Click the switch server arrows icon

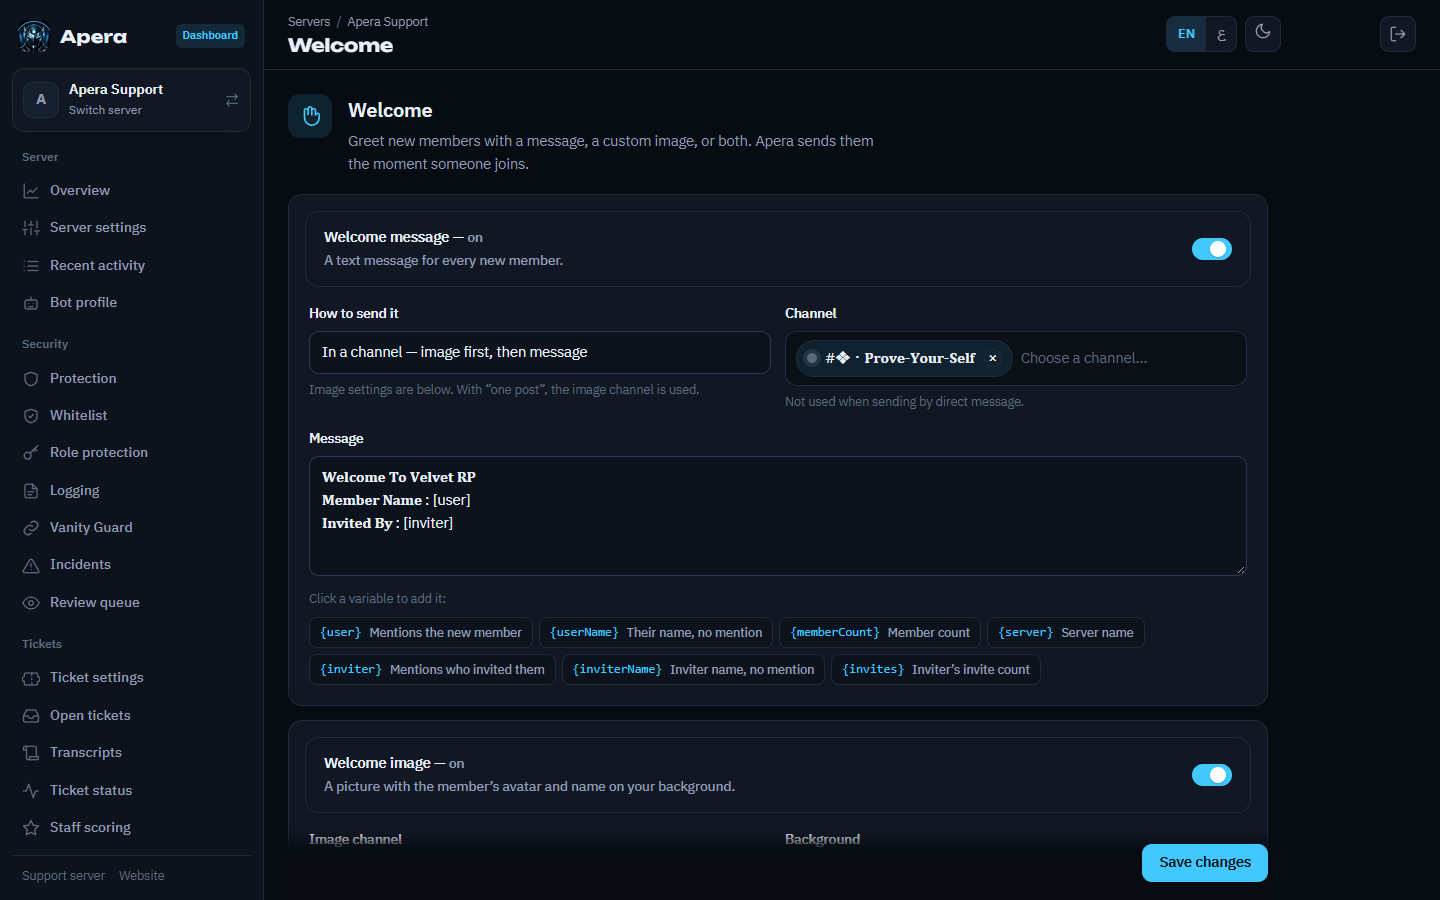[x=232, y=100]
